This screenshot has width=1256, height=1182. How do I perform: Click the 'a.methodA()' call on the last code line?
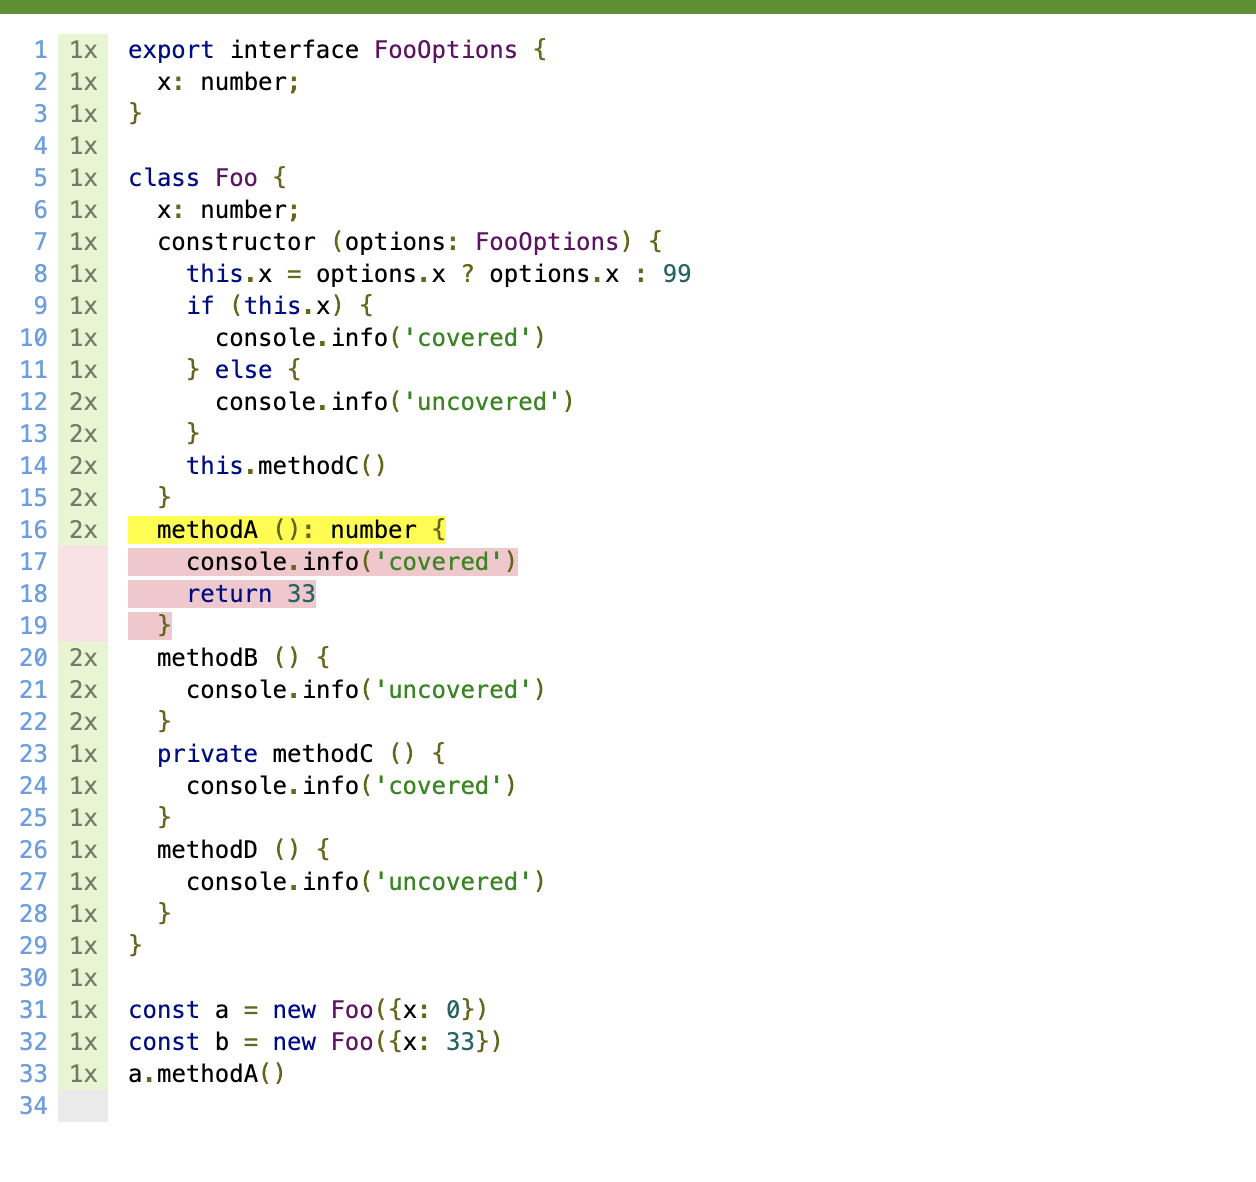click(x=207, y=1074)
